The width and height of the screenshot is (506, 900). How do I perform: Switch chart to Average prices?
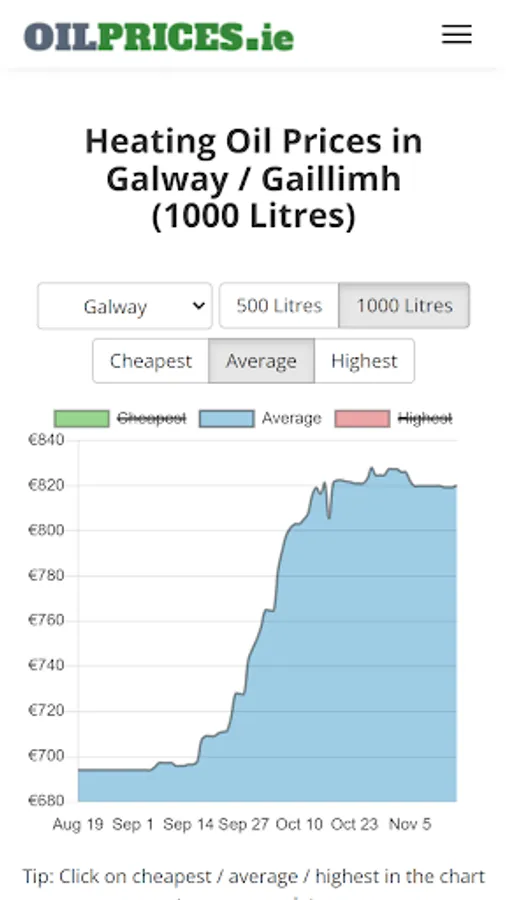click(x=261, y=361)
